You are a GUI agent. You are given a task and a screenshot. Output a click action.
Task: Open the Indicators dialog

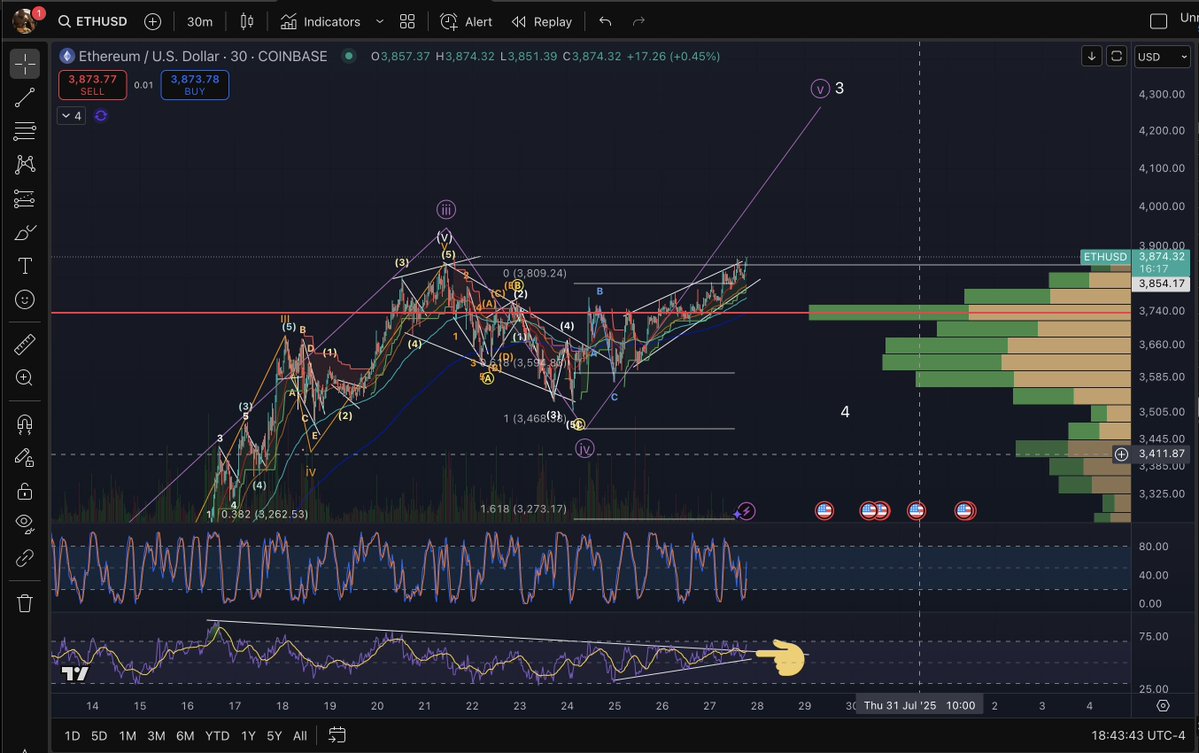pos(320,21)
